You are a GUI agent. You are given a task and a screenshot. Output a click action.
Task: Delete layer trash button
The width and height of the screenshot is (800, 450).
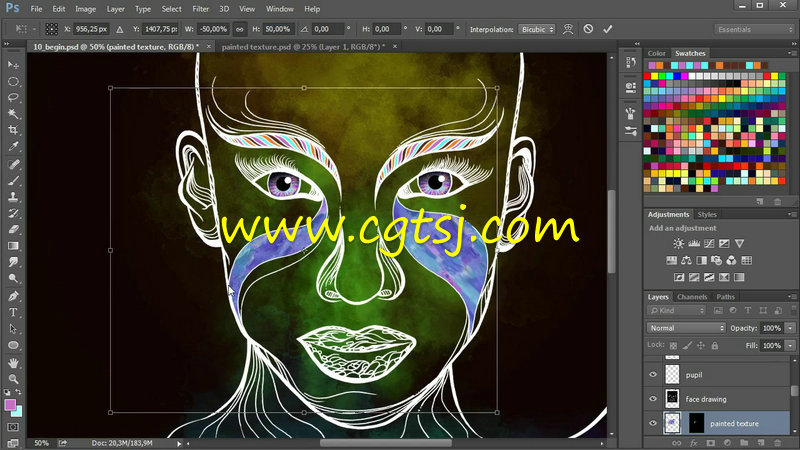click(778, 443)
